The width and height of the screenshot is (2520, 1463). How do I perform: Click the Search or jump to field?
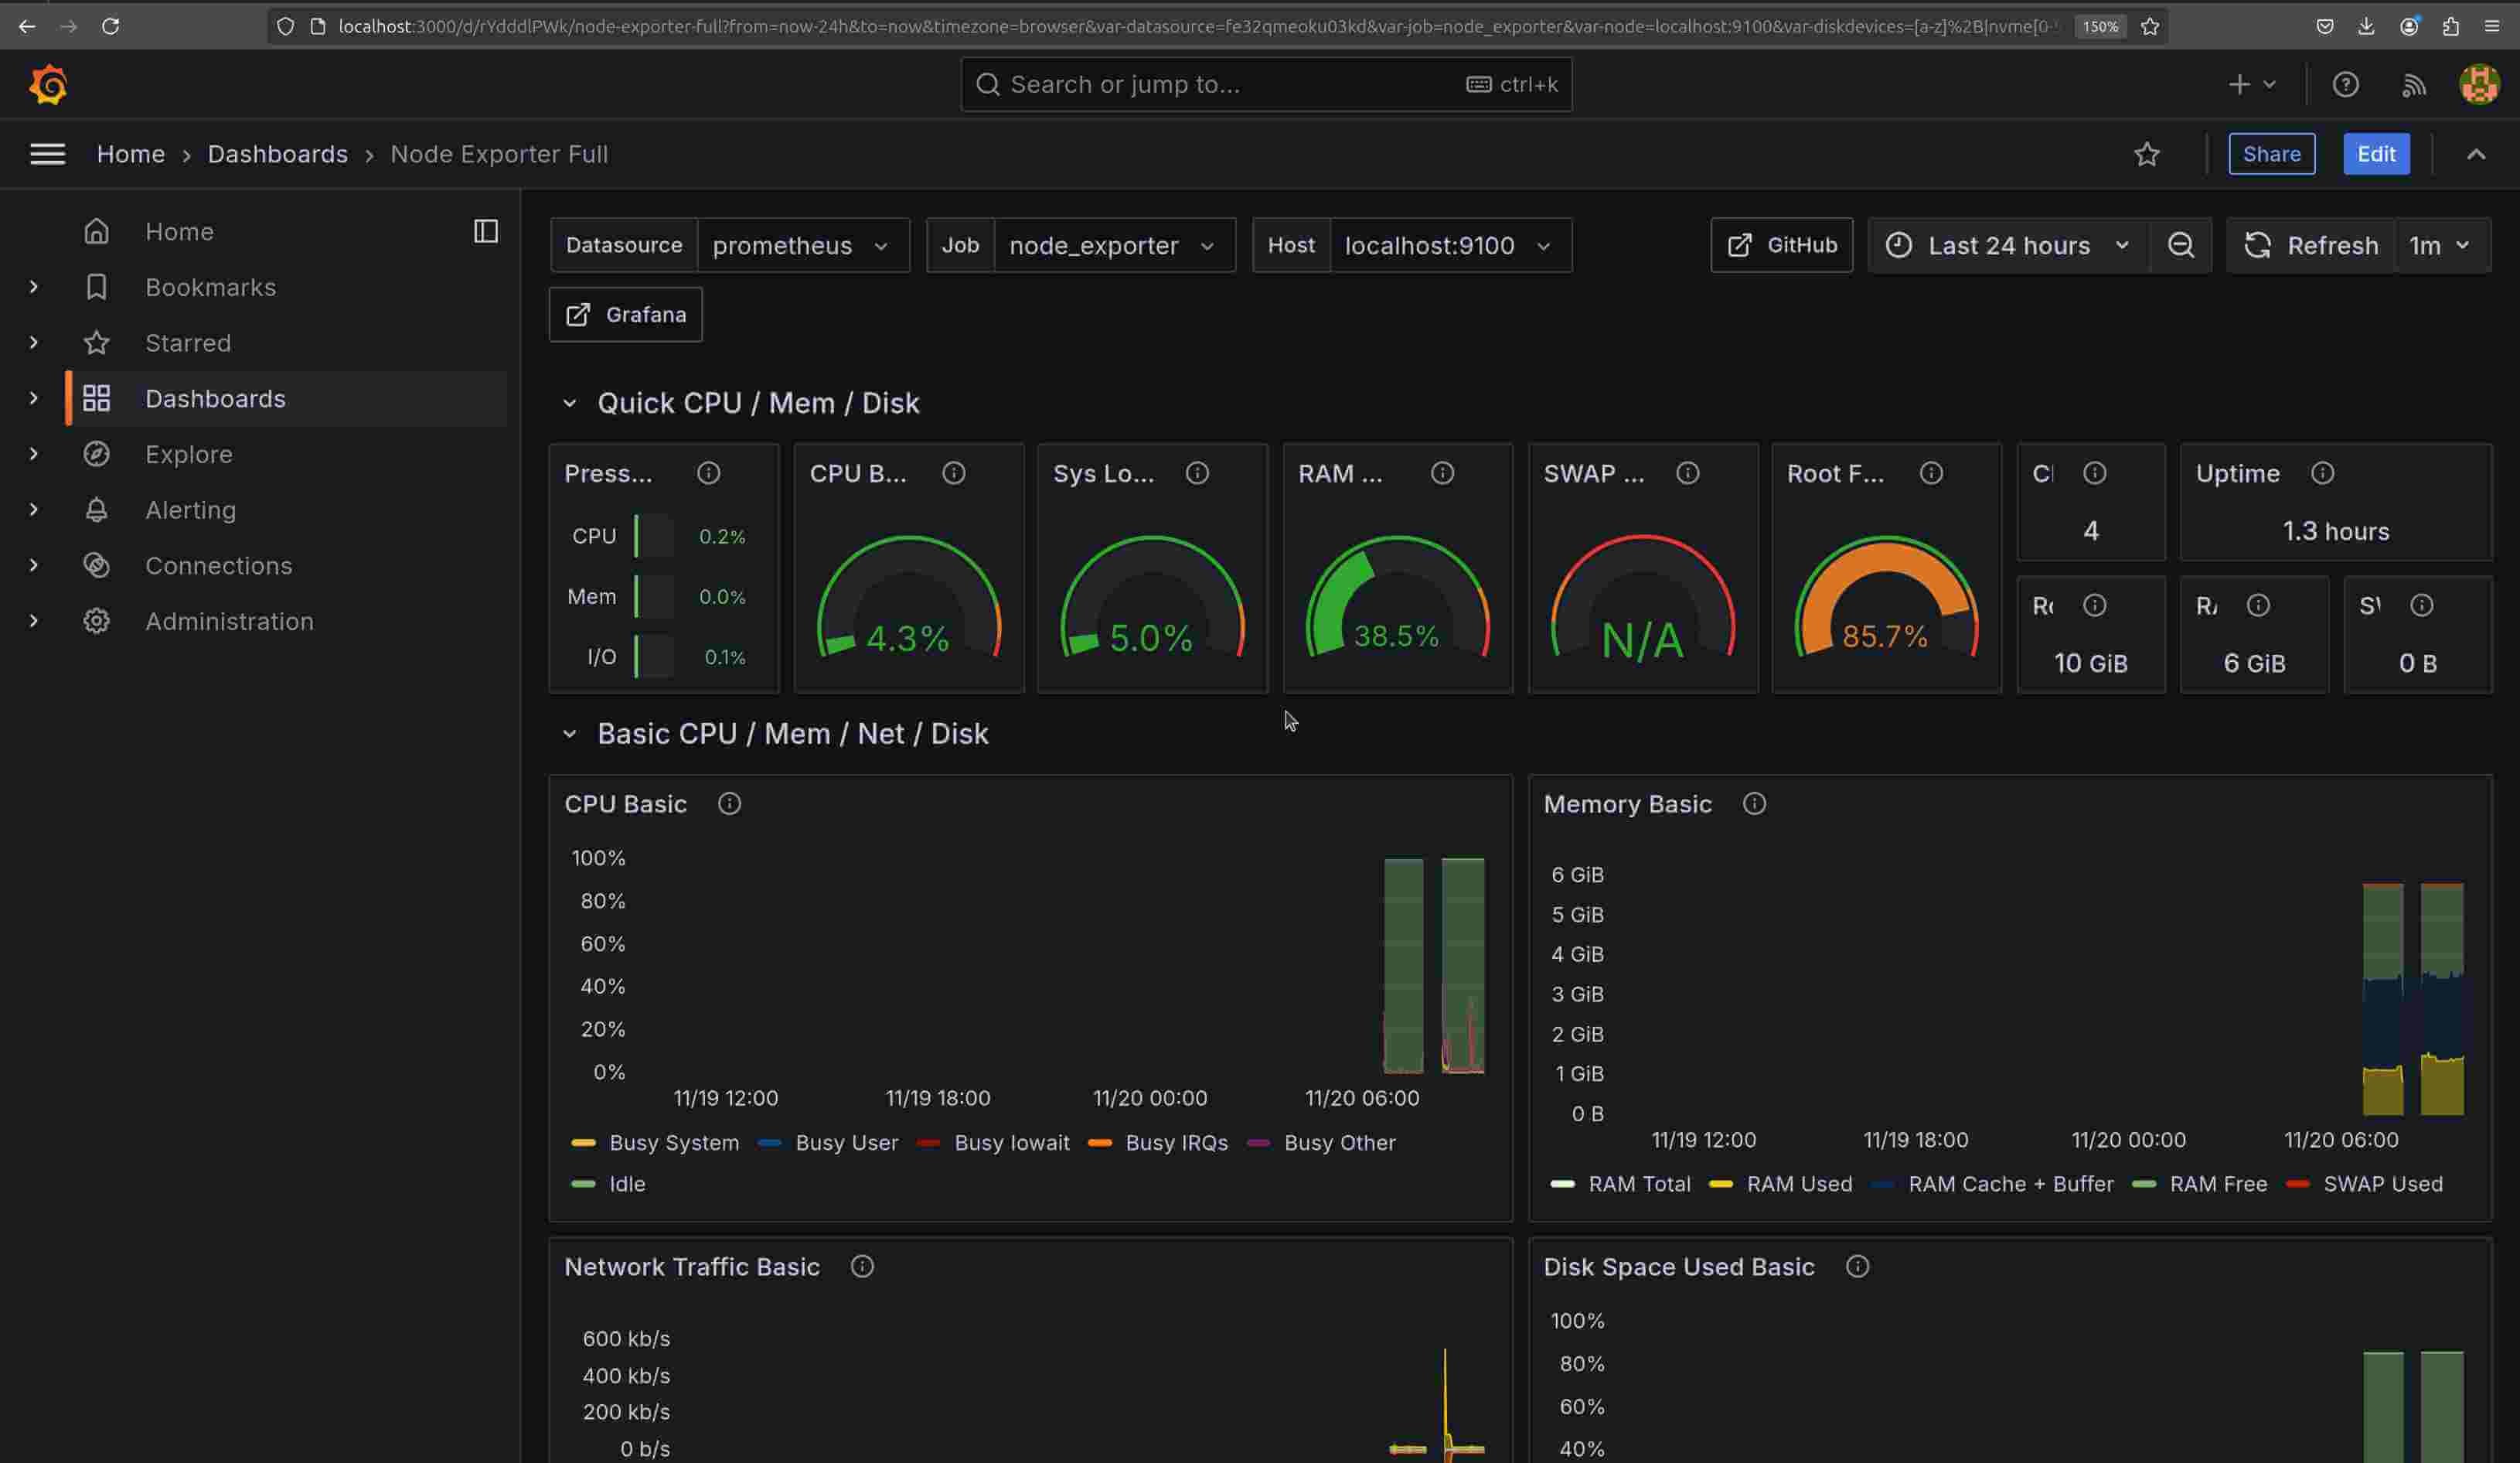(1265, 84)
